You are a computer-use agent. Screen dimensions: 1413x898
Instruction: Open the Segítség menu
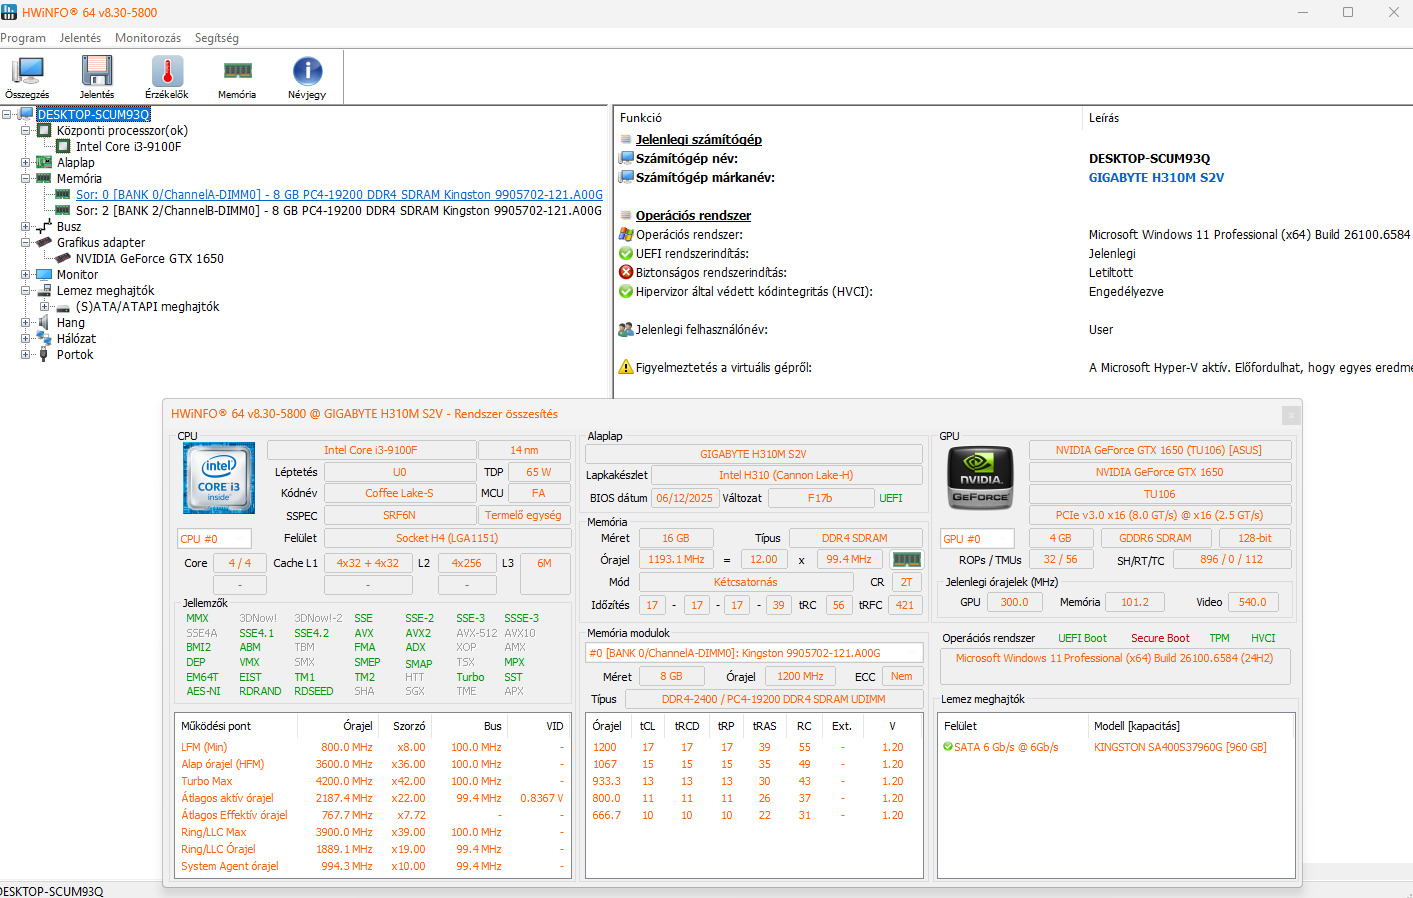(217, 38)
